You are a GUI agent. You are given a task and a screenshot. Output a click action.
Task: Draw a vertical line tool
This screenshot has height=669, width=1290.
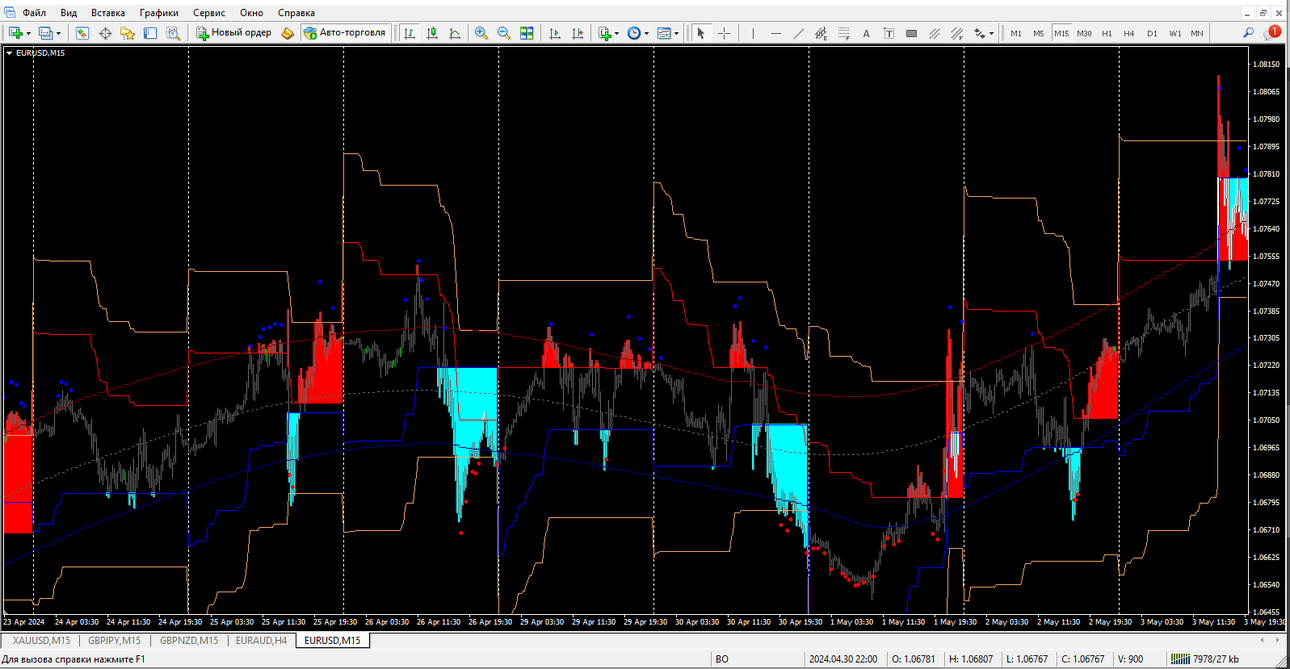(x=753, y=33)
